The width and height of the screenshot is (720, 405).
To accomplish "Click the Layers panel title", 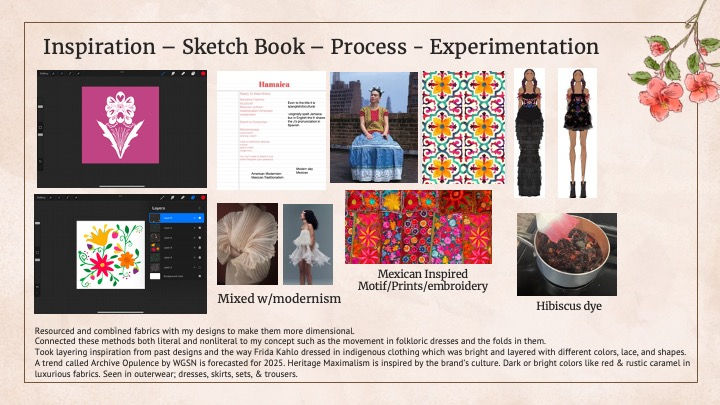I will [x=158, y=208].
